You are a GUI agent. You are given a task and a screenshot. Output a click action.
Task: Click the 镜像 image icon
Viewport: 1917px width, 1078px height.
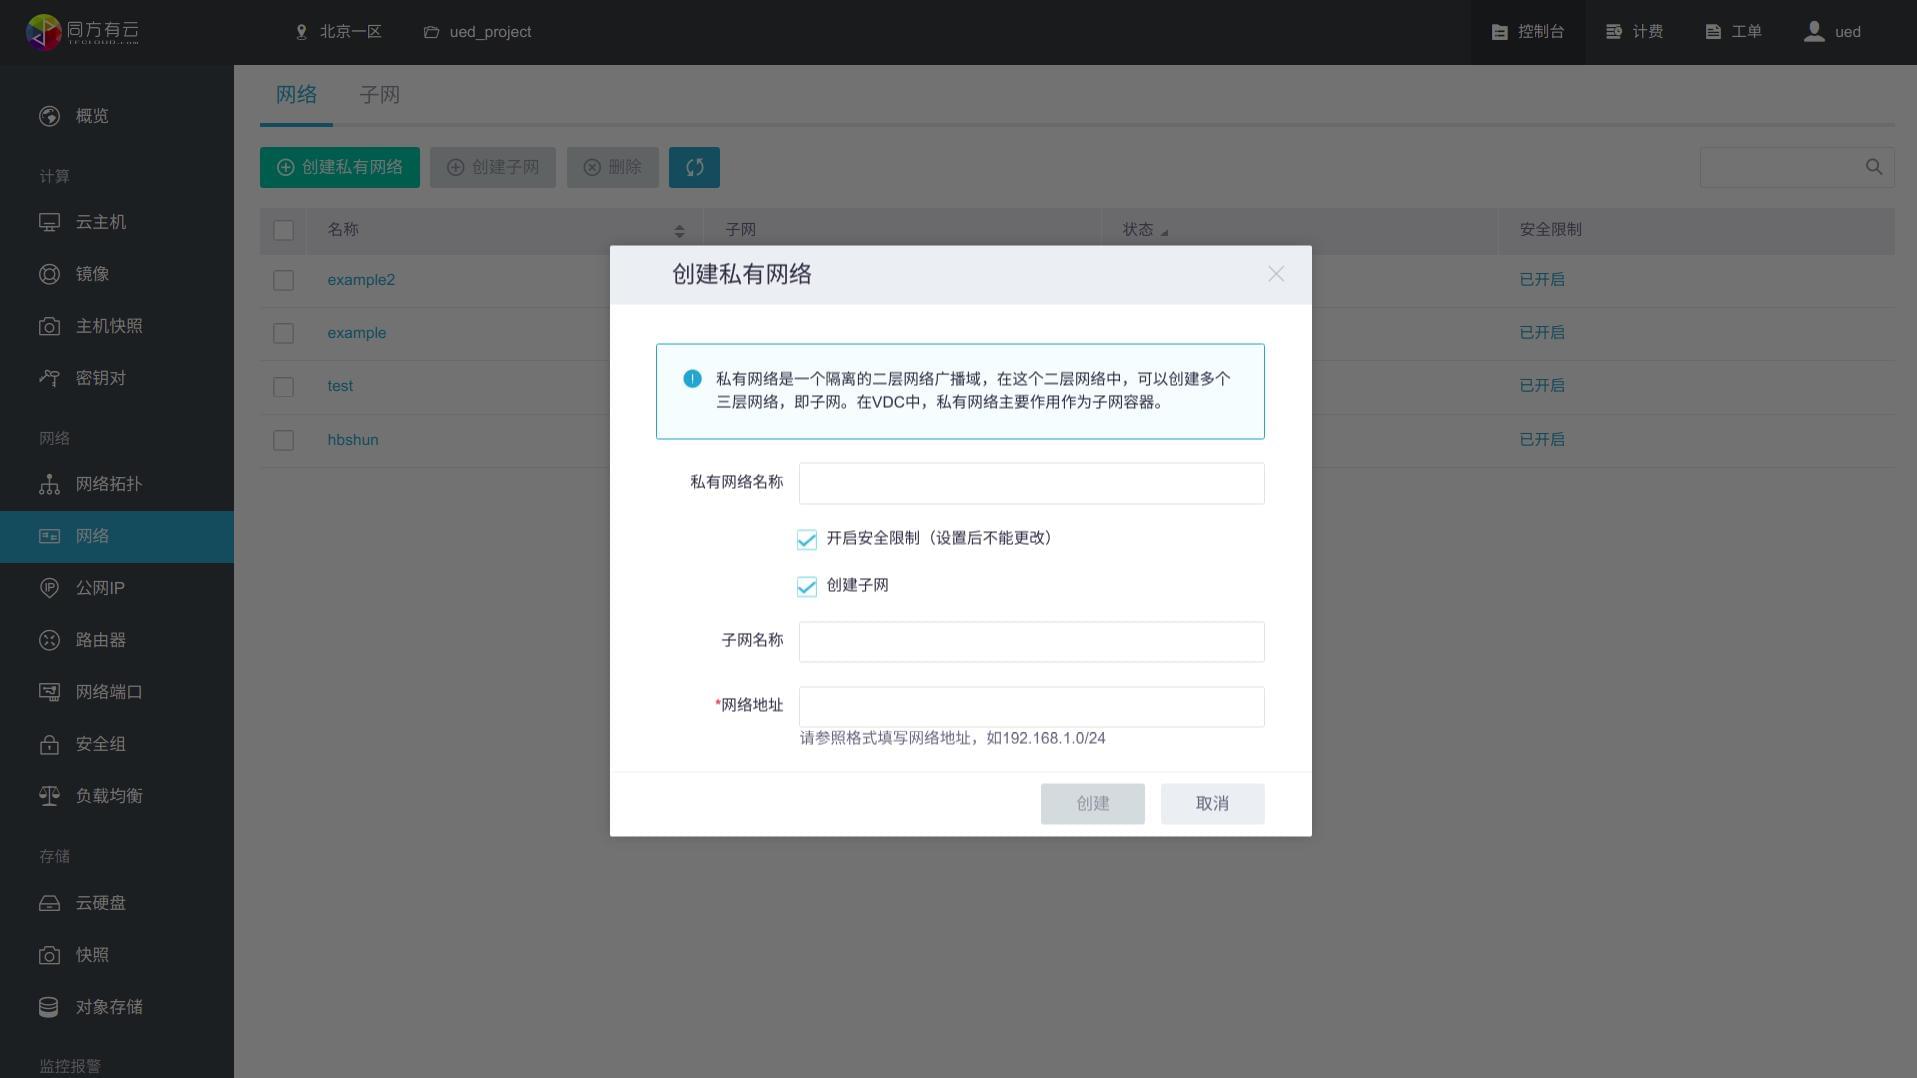[x=49, y=274]
